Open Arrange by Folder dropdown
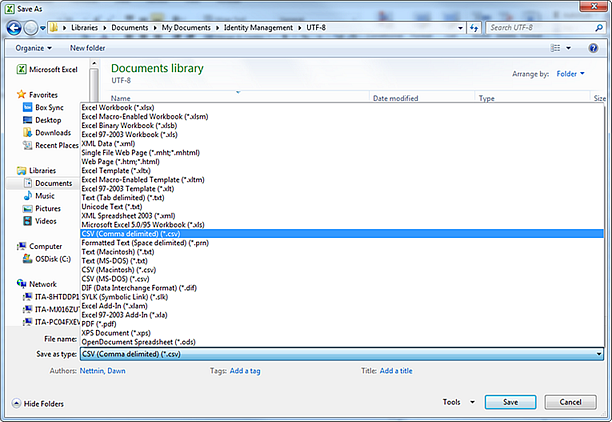Viewport: 612px width, 422px height. pos(570,74)
